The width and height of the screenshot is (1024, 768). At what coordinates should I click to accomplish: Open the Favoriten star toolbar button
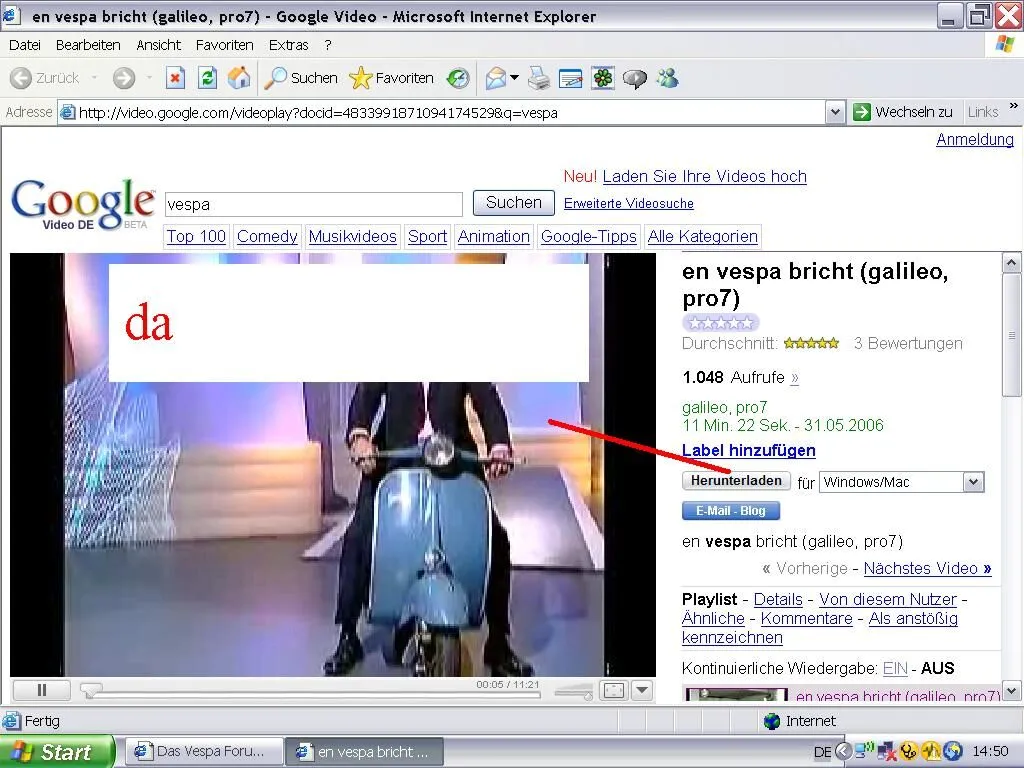pyautogui.click(x=391, y=78)
